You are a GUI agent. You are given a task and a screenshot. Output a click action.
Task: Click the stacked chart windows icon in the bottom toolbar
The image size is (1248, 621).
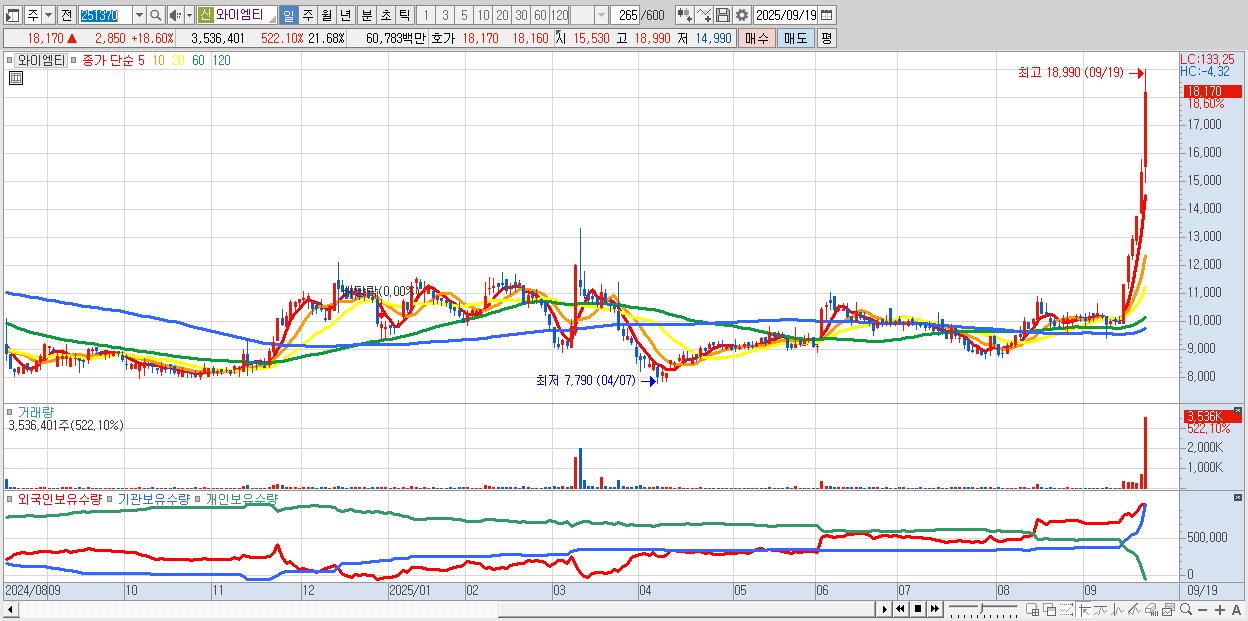point(1168,609)
